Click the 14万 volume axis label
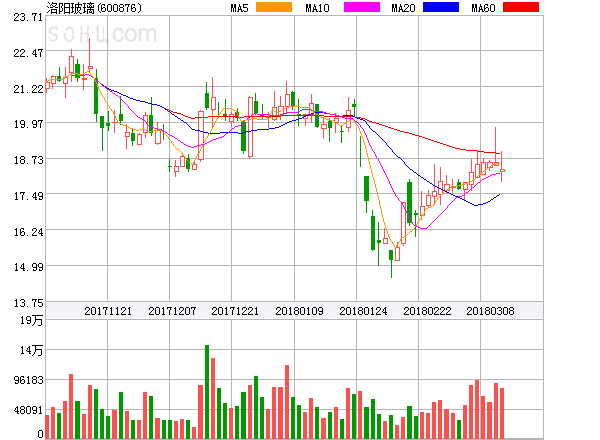 pyautogui.click(x=31, y=350)
